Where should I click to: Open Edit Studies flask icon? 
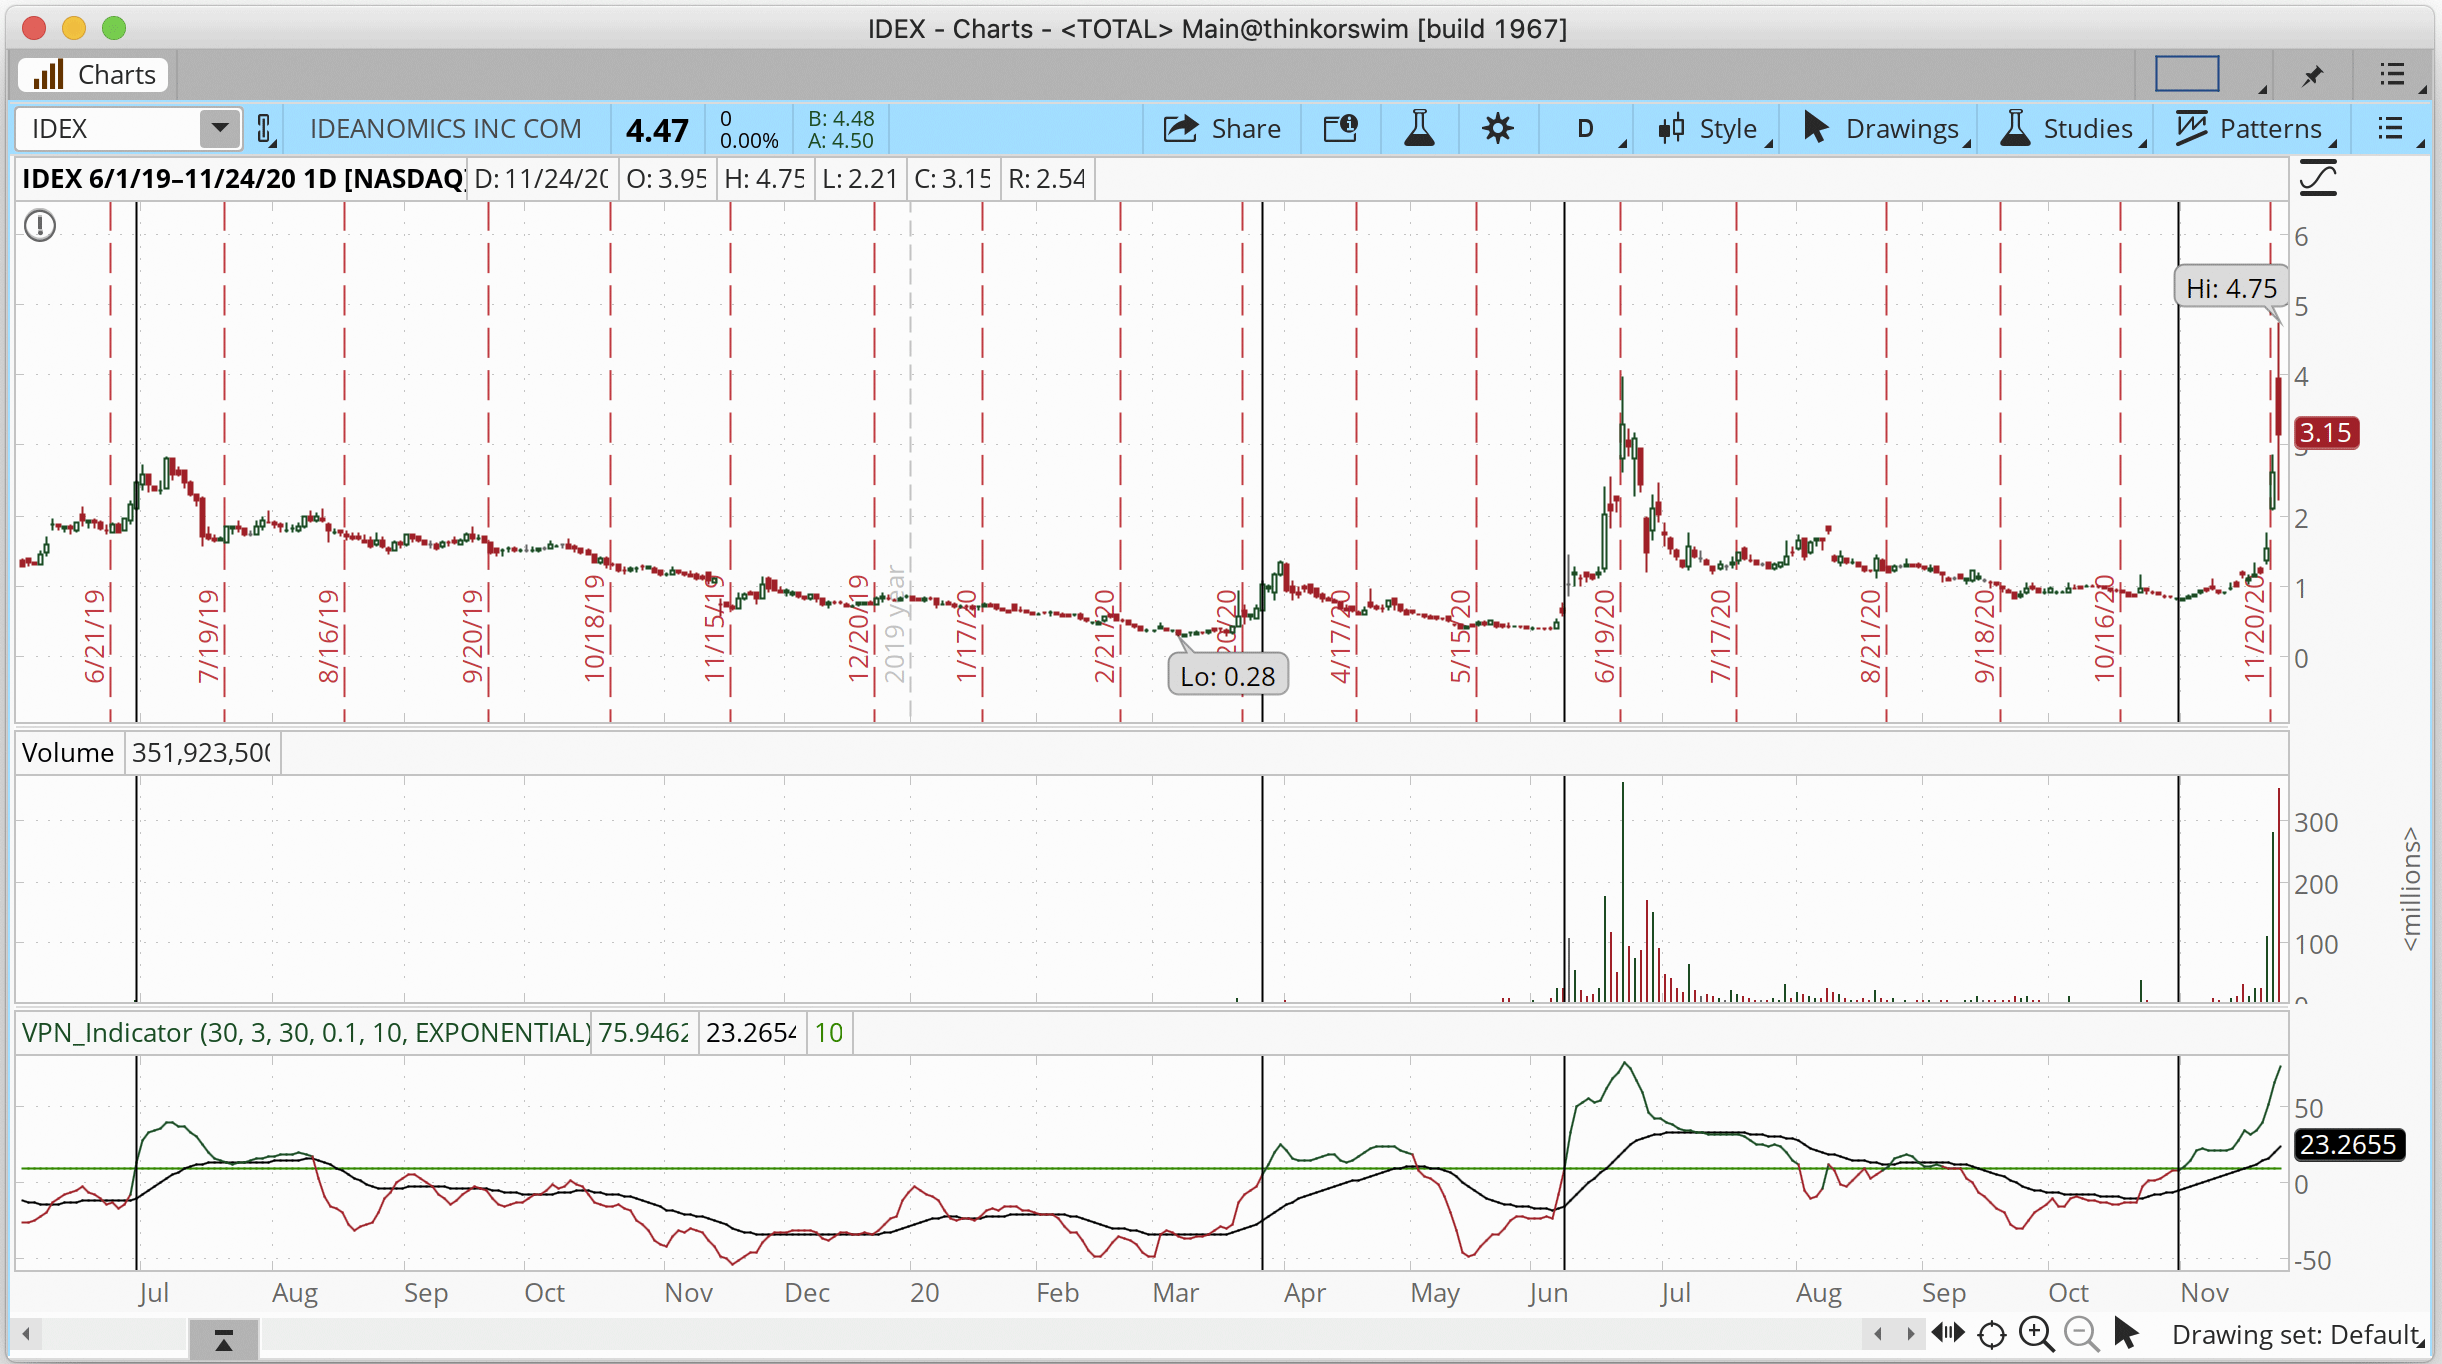tap(1419, 129)
